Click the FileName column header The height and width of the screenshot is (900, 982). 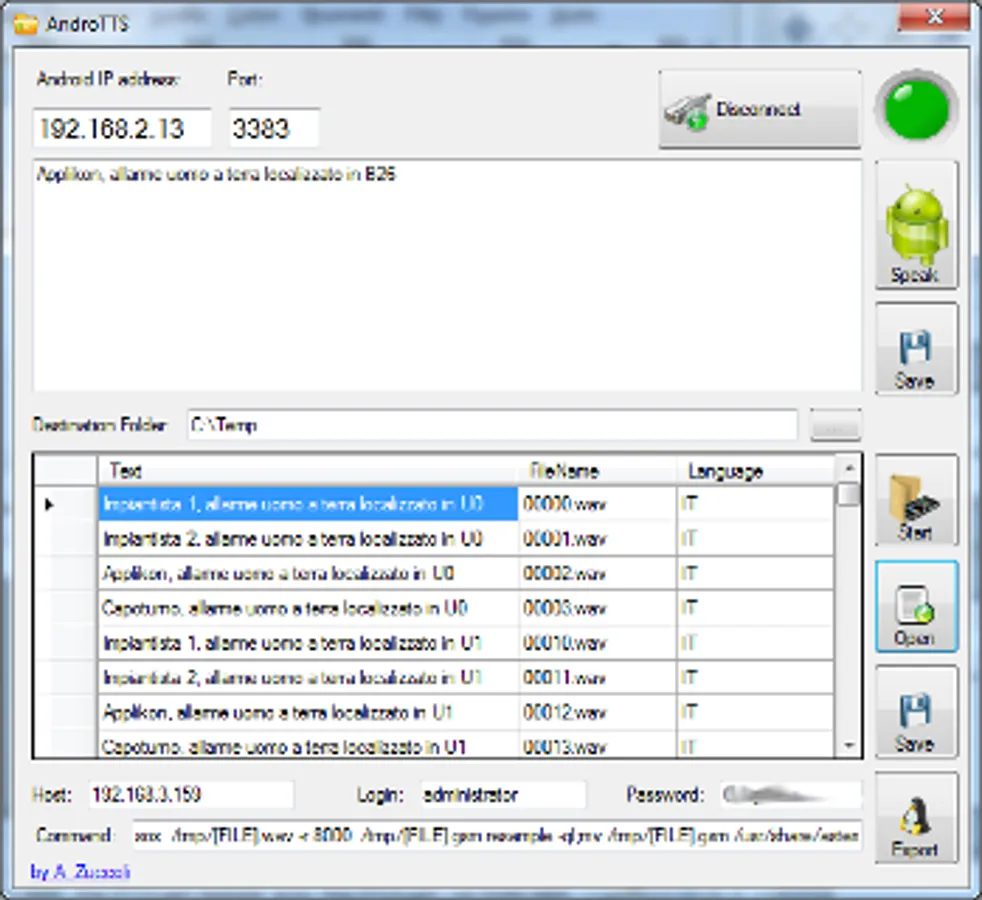[597, 470]
